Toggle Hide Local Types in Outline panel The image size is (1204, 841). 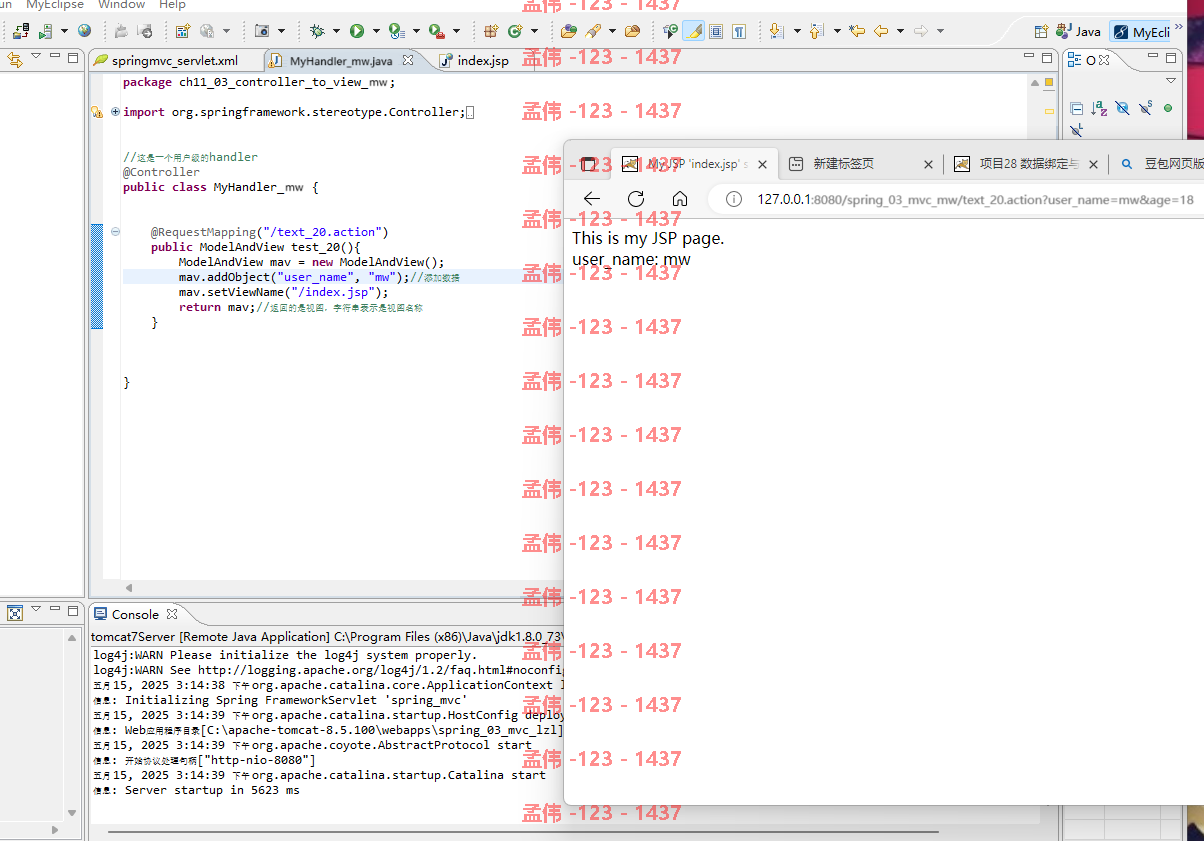click(1076, 129)
